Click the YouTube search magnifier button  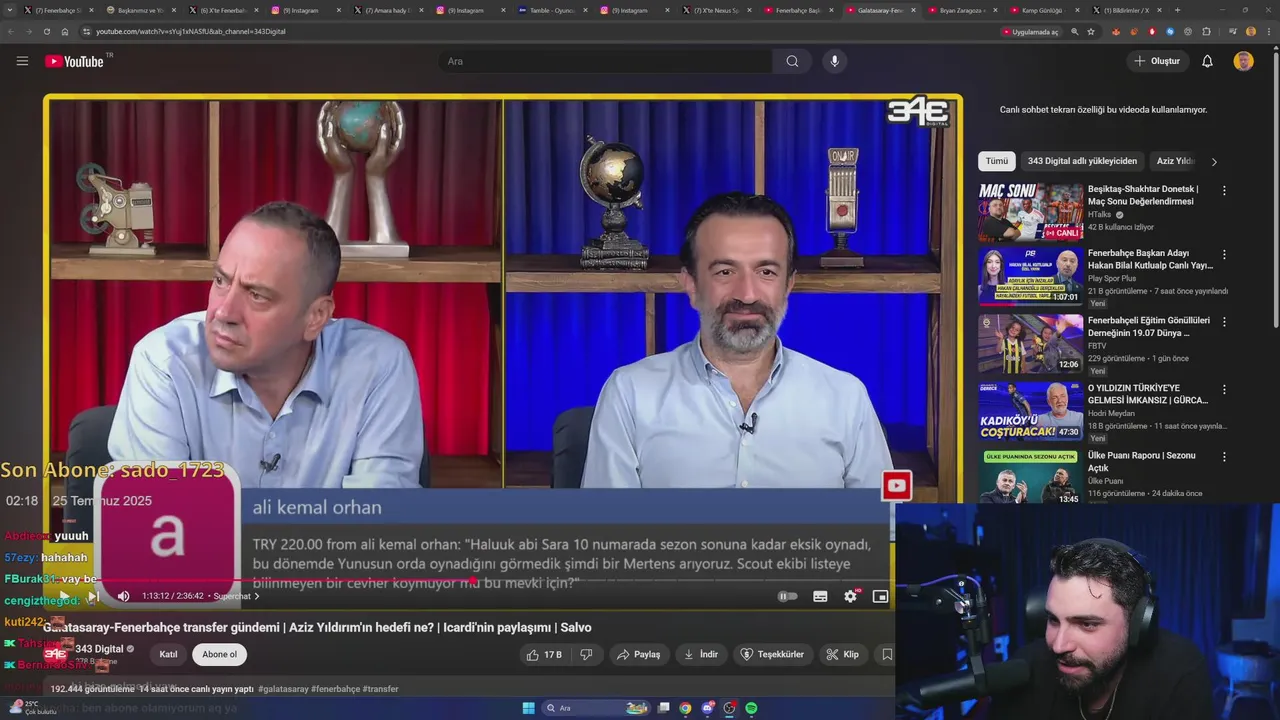792,61
